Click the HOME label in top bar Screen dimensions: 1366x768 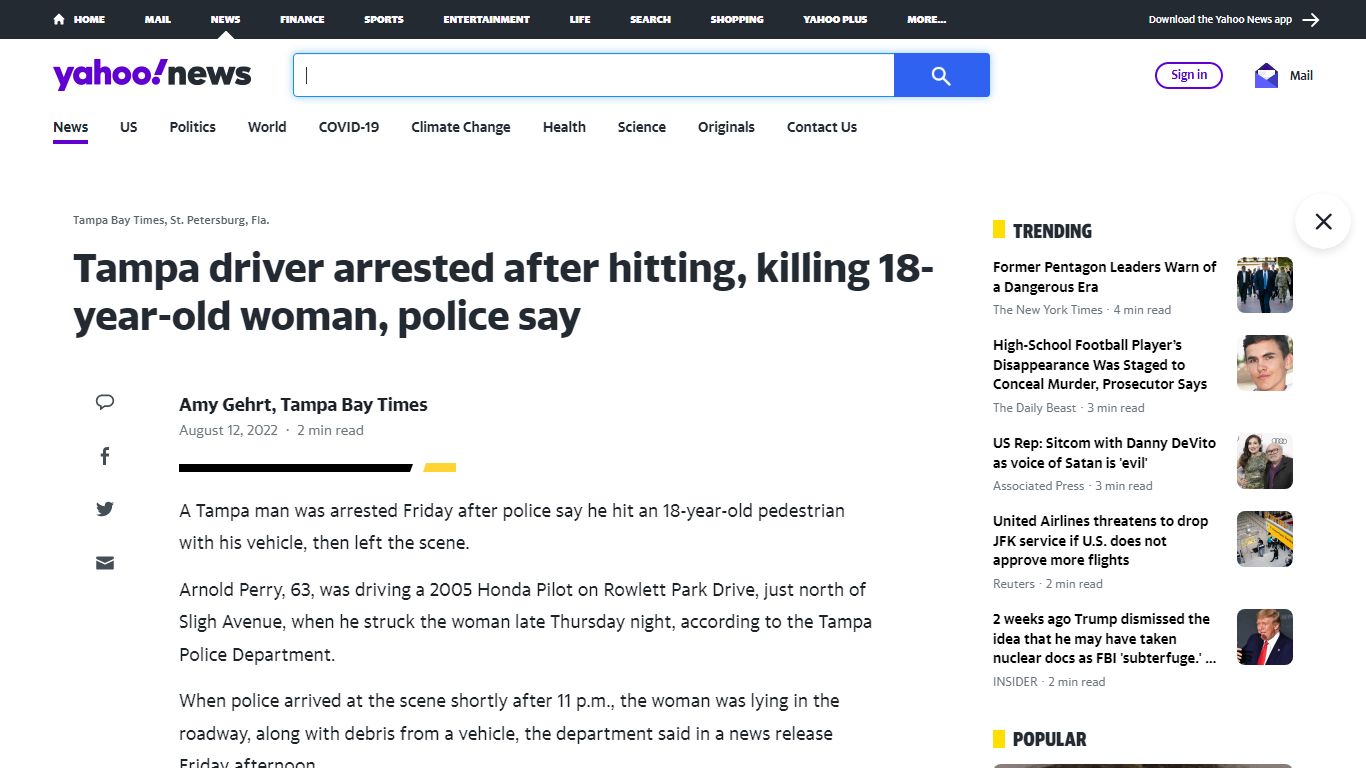point(89,19)
